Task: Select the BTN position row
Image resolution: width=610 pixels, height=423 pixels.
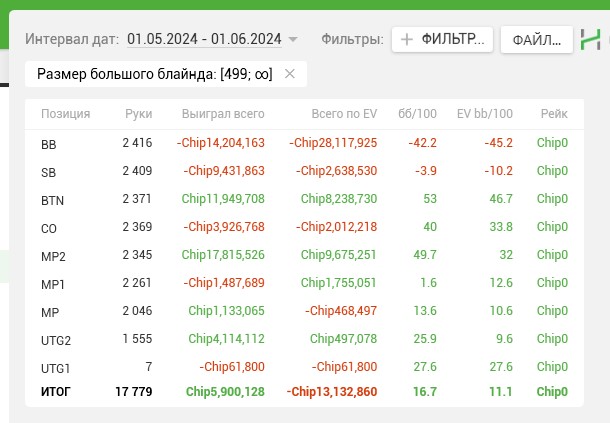Action: click(304, 199)
